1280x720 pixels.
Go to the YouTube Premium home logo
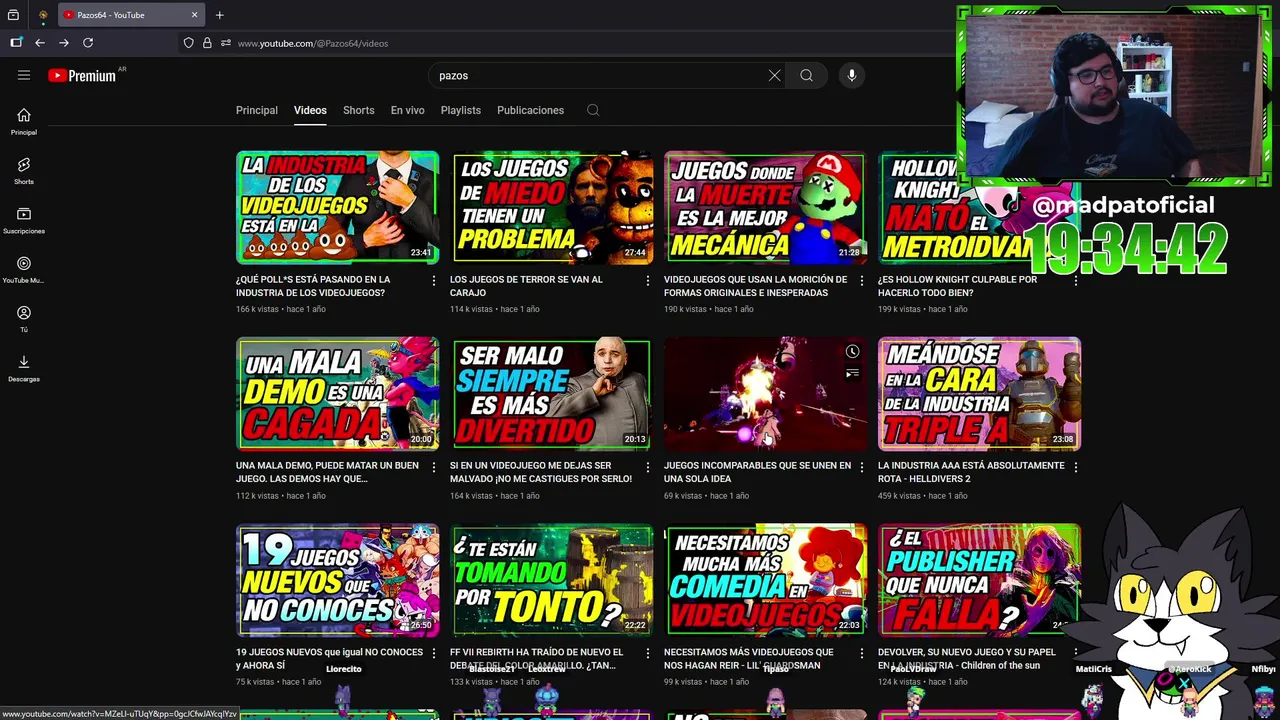(82, 76)
